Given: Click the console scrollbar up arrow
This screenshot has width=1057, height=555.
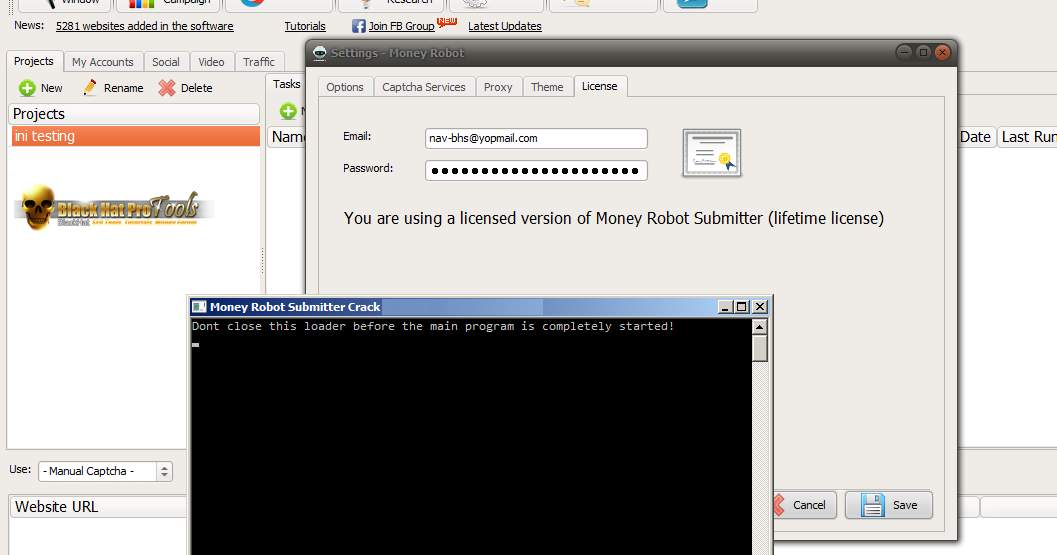Looking at the screenshot, I should point(760,327).
